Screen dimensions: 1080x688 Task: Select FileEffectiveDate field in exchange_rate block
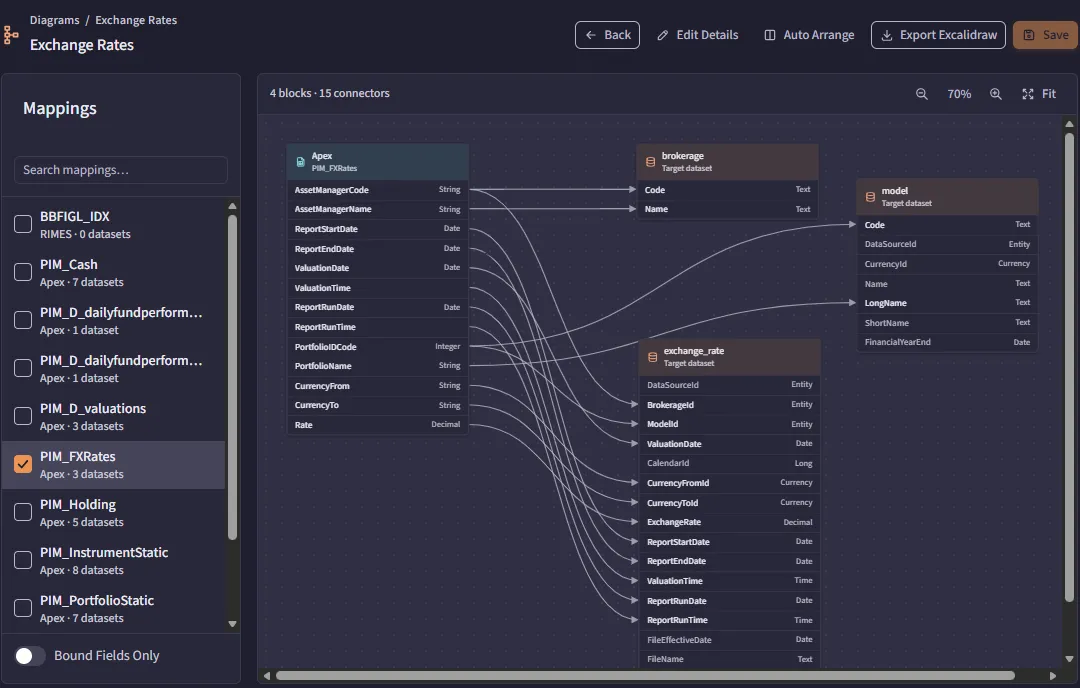(729, 640)
